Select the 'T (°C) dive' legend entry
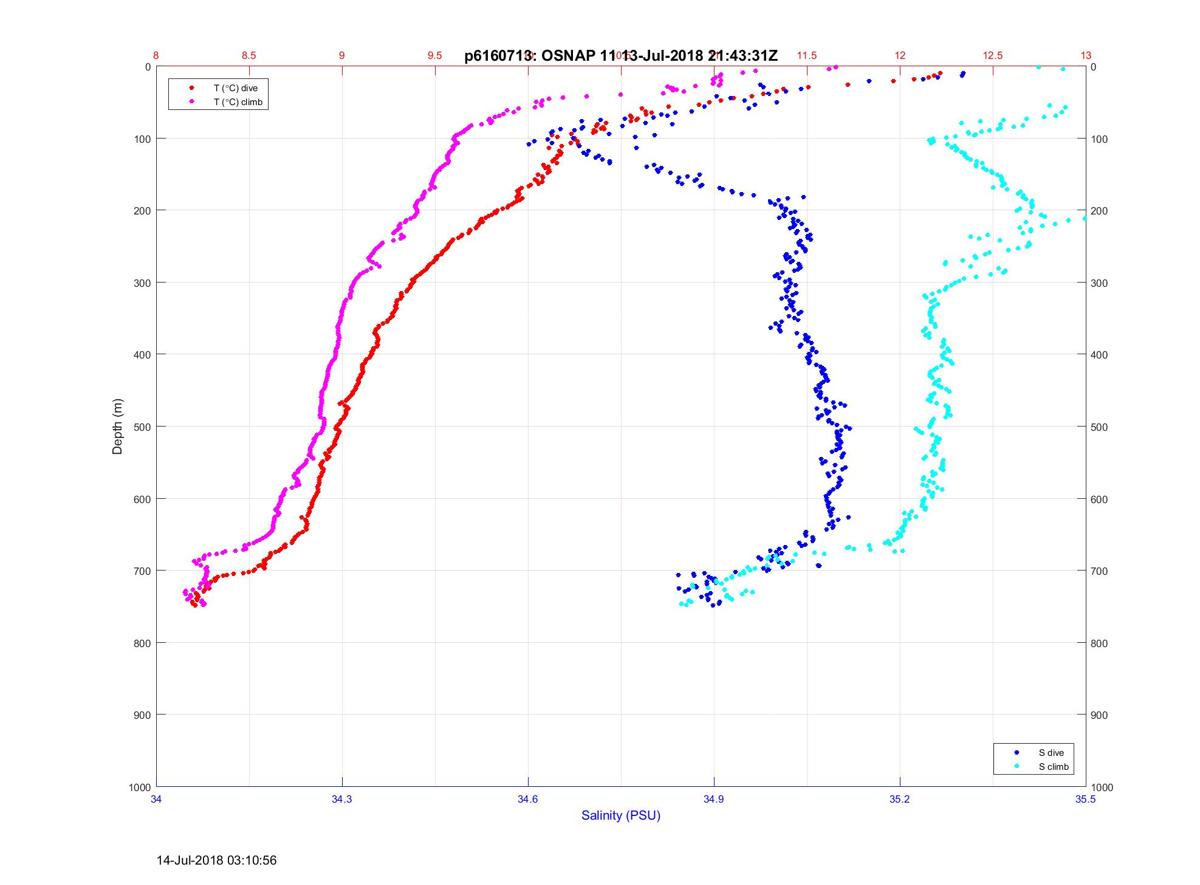Screen dimensions: 1200x885 click(236, 88)
